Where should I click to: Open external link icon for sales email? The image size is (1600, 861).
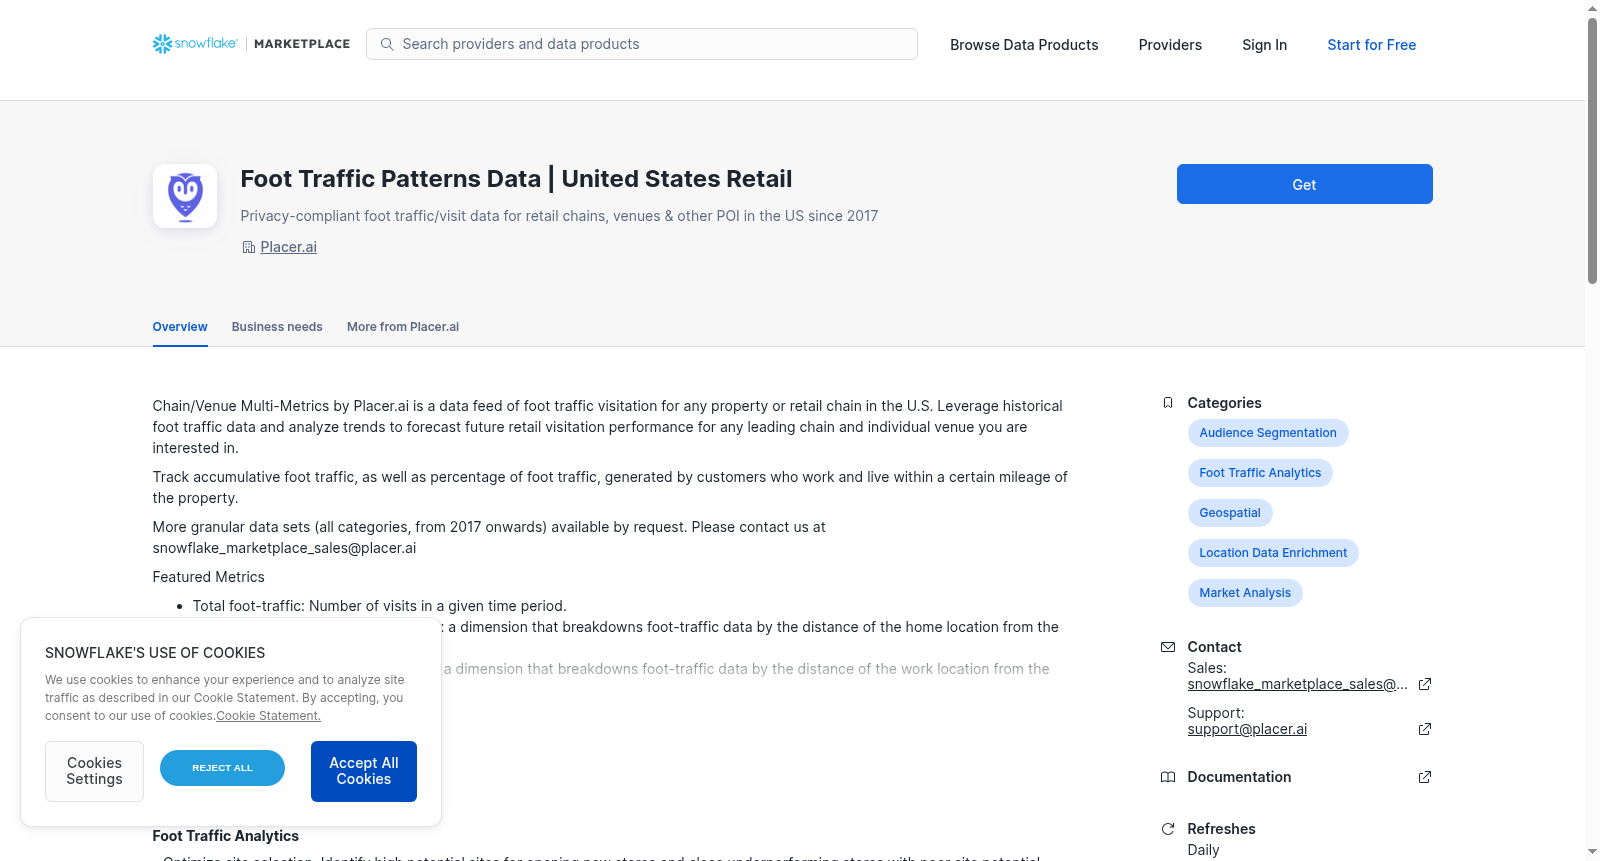[x=1425, y=684]
